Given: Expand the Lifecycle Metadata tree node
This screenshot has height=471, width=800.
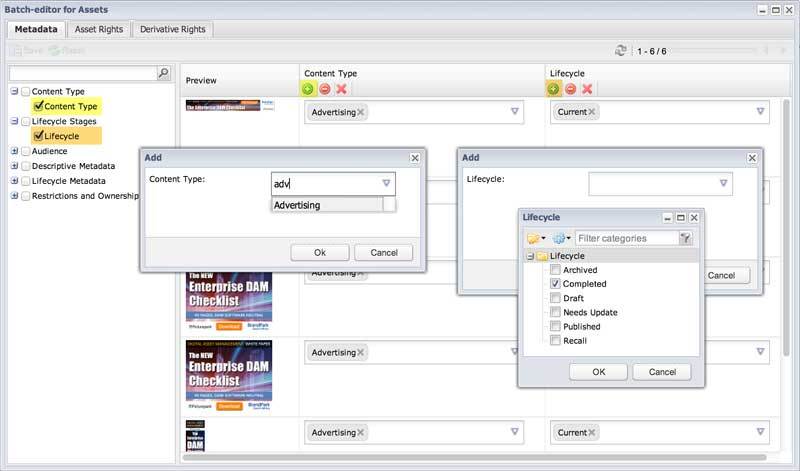Looking at the screenshot, I should pos(14,181).
